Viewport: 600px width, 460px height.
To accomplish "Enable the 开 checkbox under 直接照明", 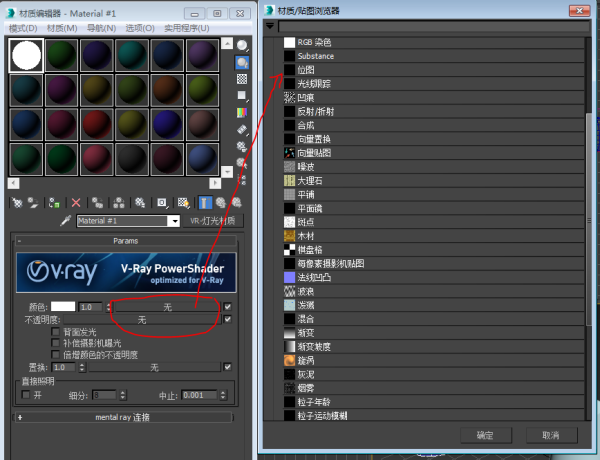I will pyautogui.click(x=26, y=395).
